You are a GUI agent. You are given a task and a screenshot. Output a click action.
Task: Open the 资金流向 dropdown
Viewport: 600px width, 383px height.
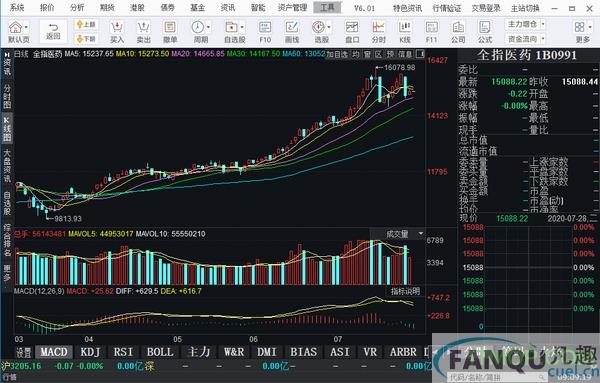click(525, 39)
